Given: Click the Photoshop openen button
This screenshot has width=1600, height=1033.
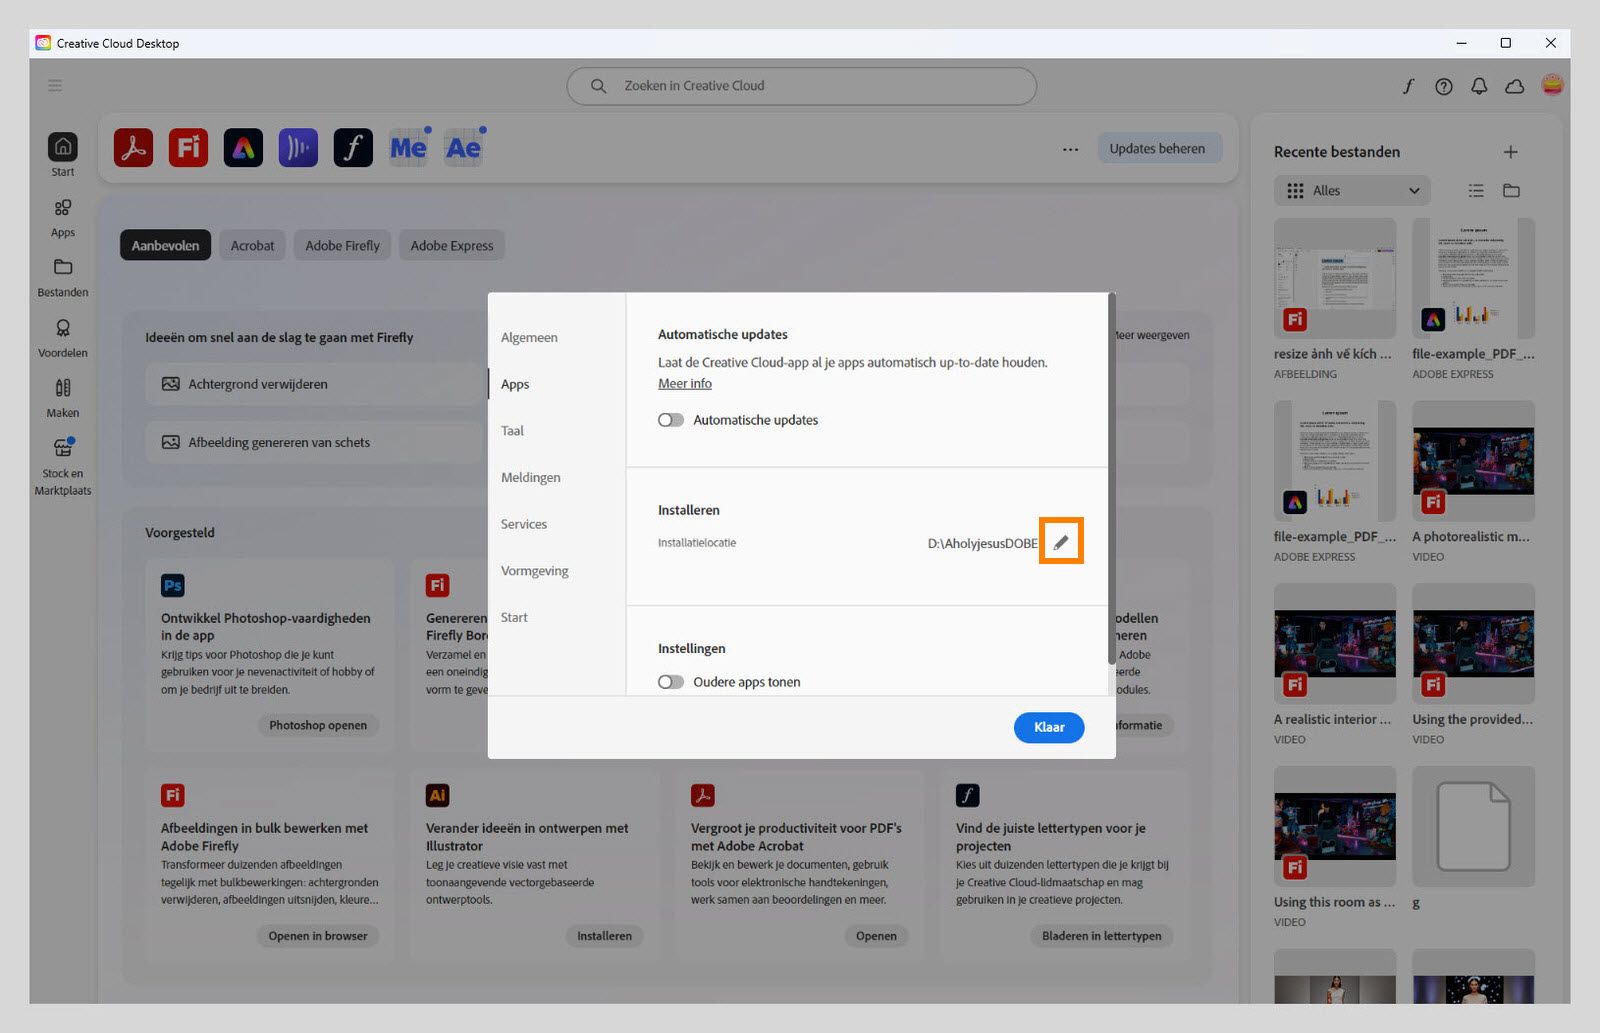Looking at the screenshot, I should 318,725.
